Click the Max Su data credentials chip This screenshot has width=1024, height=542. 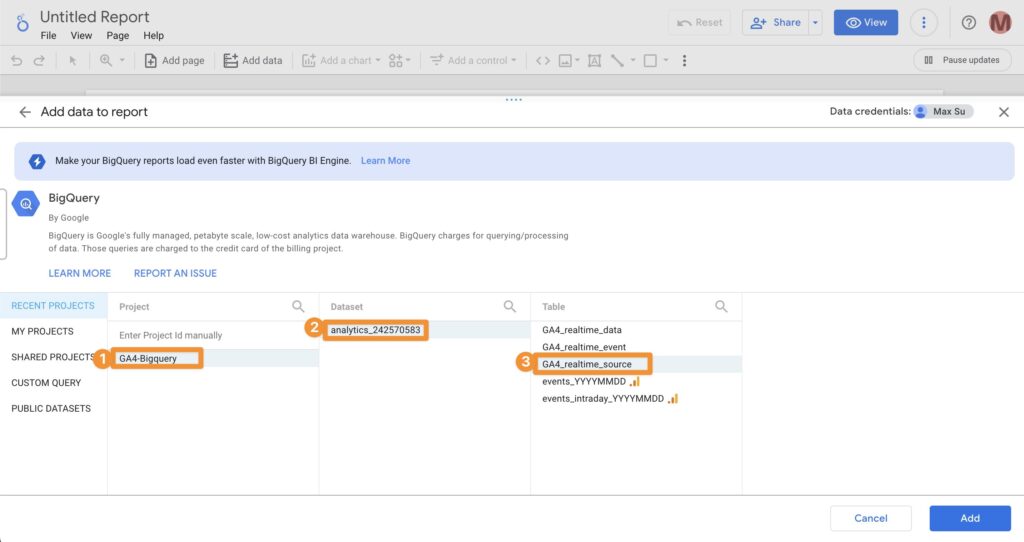pos(944,112)
